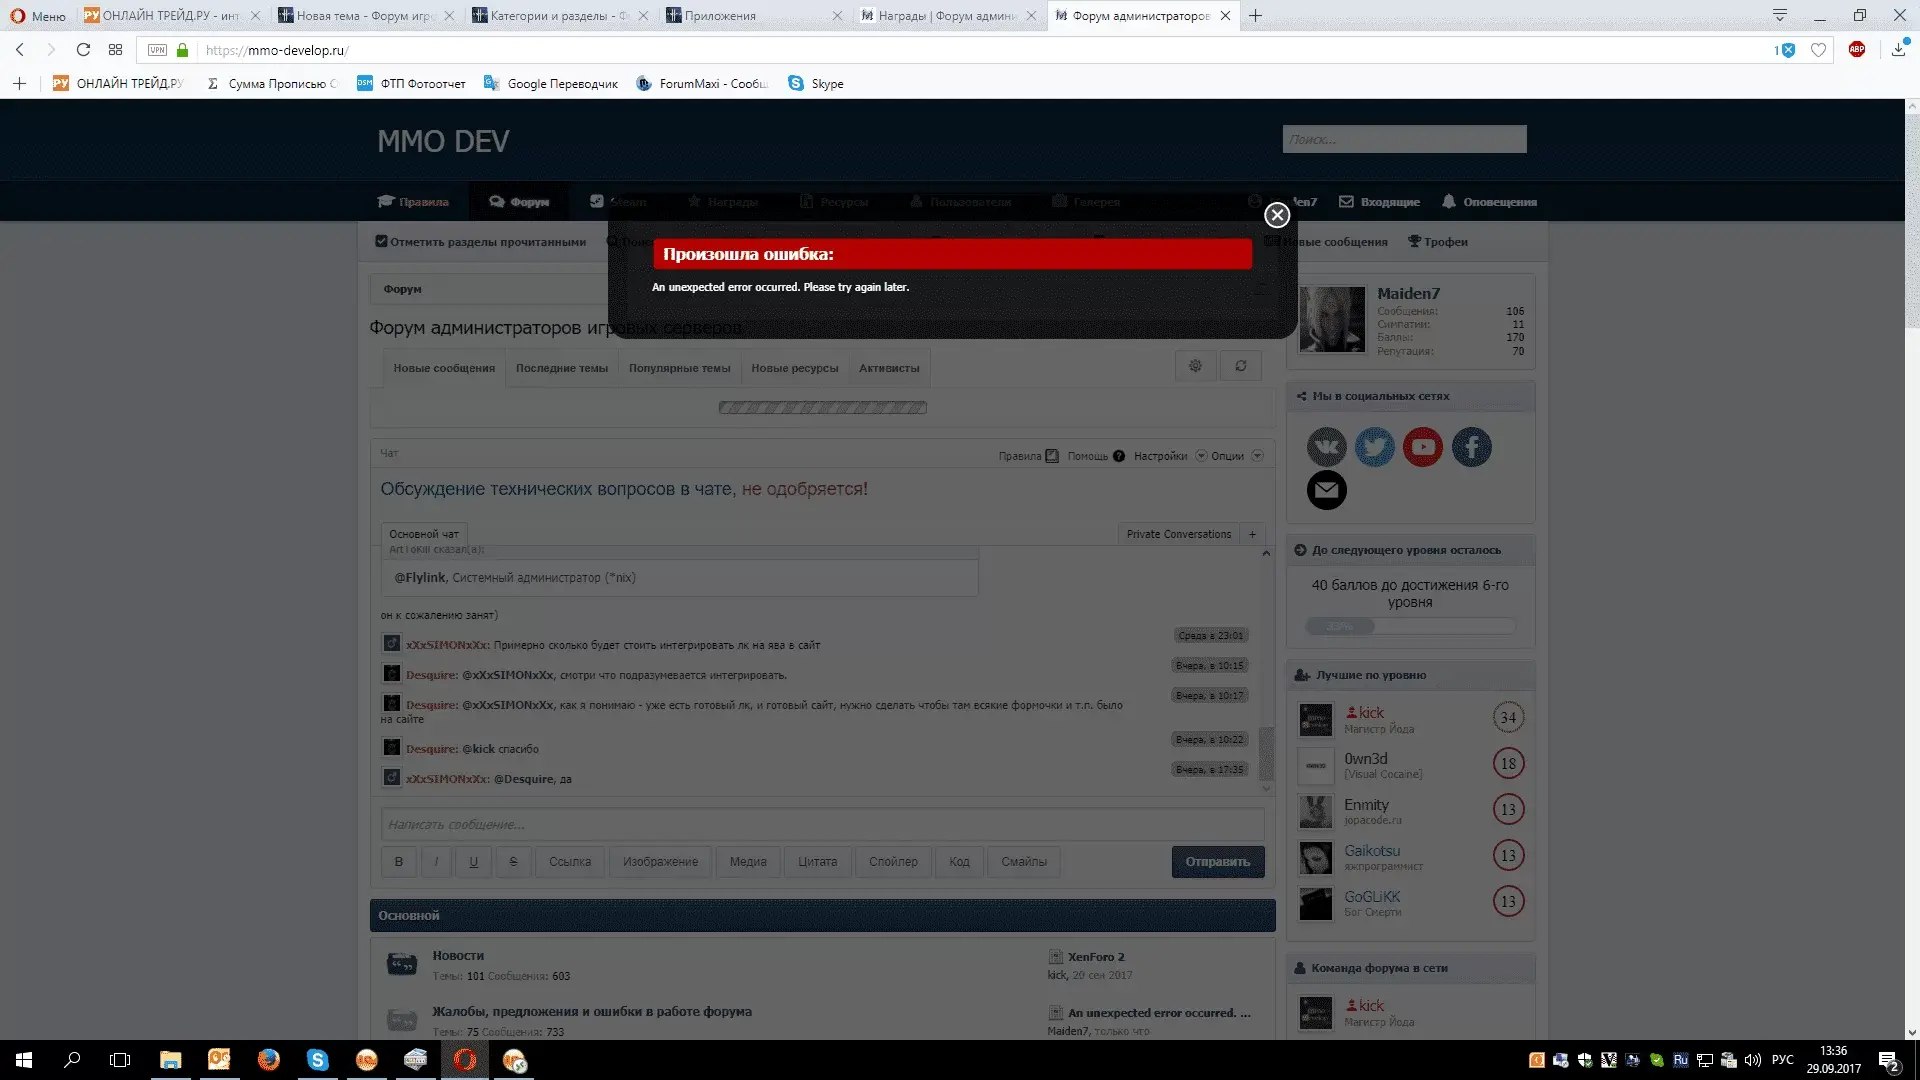
Task: Reload the page
Action: point(83,50)
